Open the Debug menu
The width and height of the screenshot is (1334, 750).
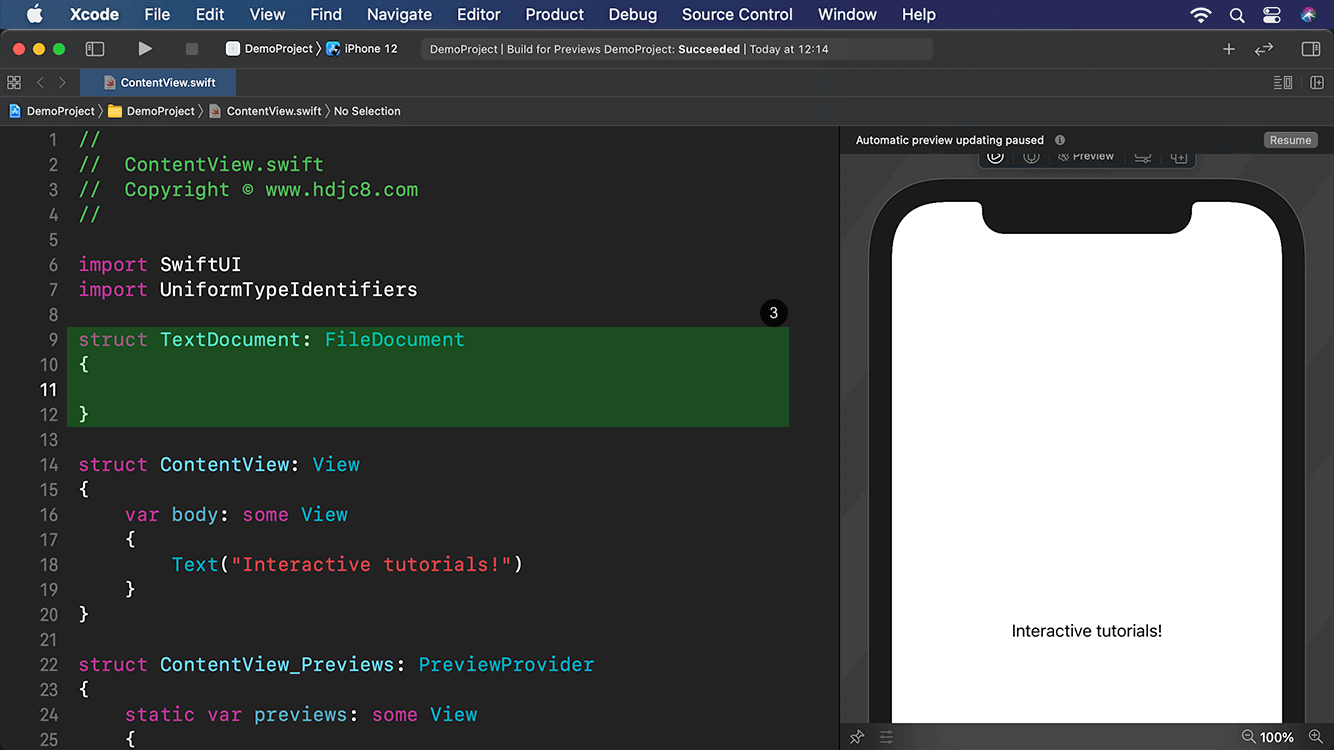(633, 14)
